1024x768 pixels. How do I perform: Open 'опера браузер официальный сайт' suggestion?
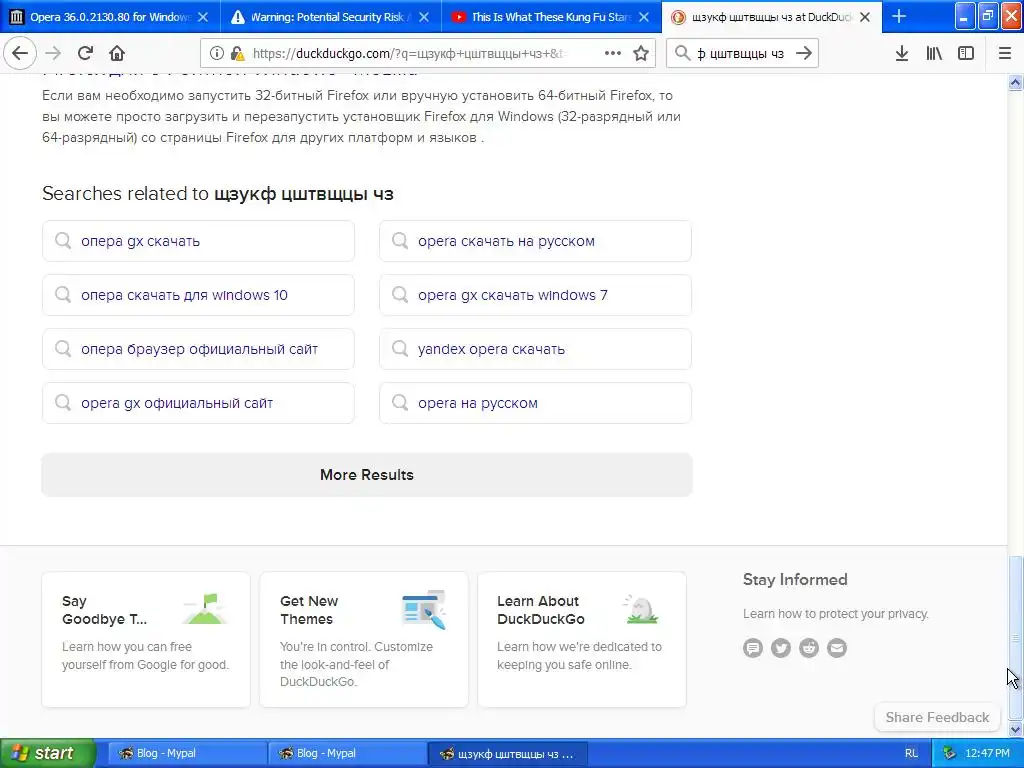(x=198, y=349)
